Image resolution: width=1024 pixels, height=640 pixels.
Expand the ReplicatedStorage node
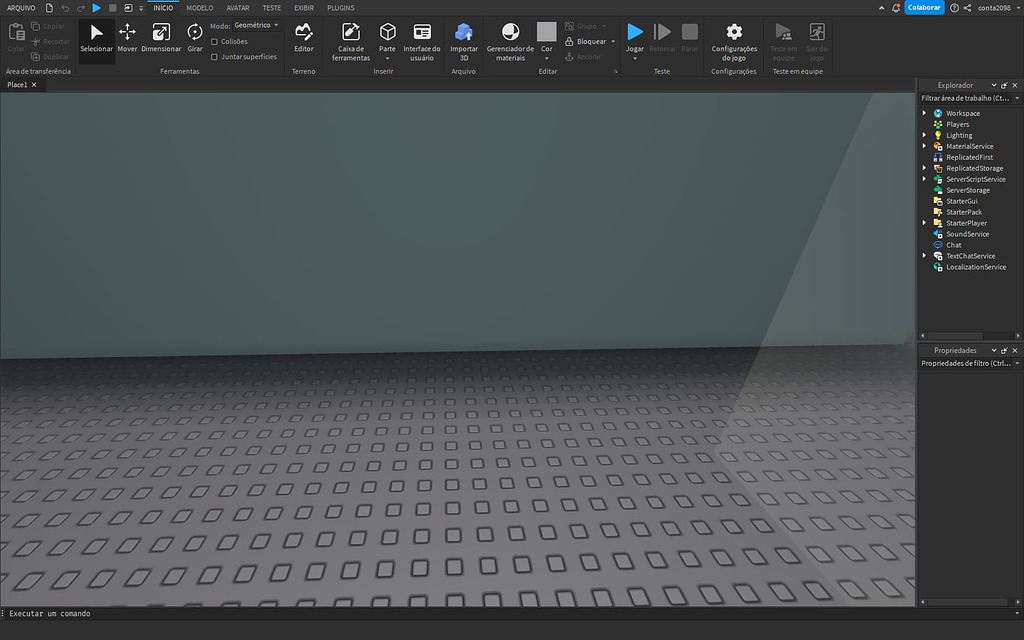click(923, 167)
